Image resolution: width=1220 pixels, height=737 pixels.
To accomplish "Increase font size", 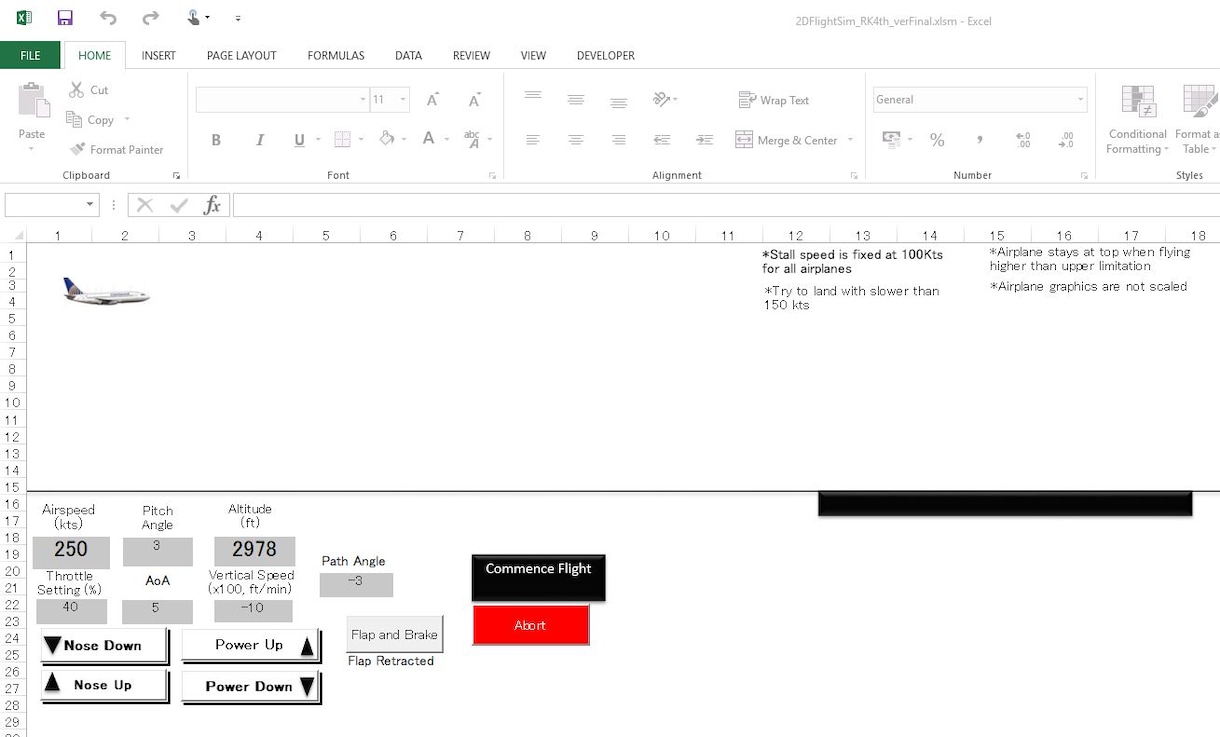I will (433, 100).
